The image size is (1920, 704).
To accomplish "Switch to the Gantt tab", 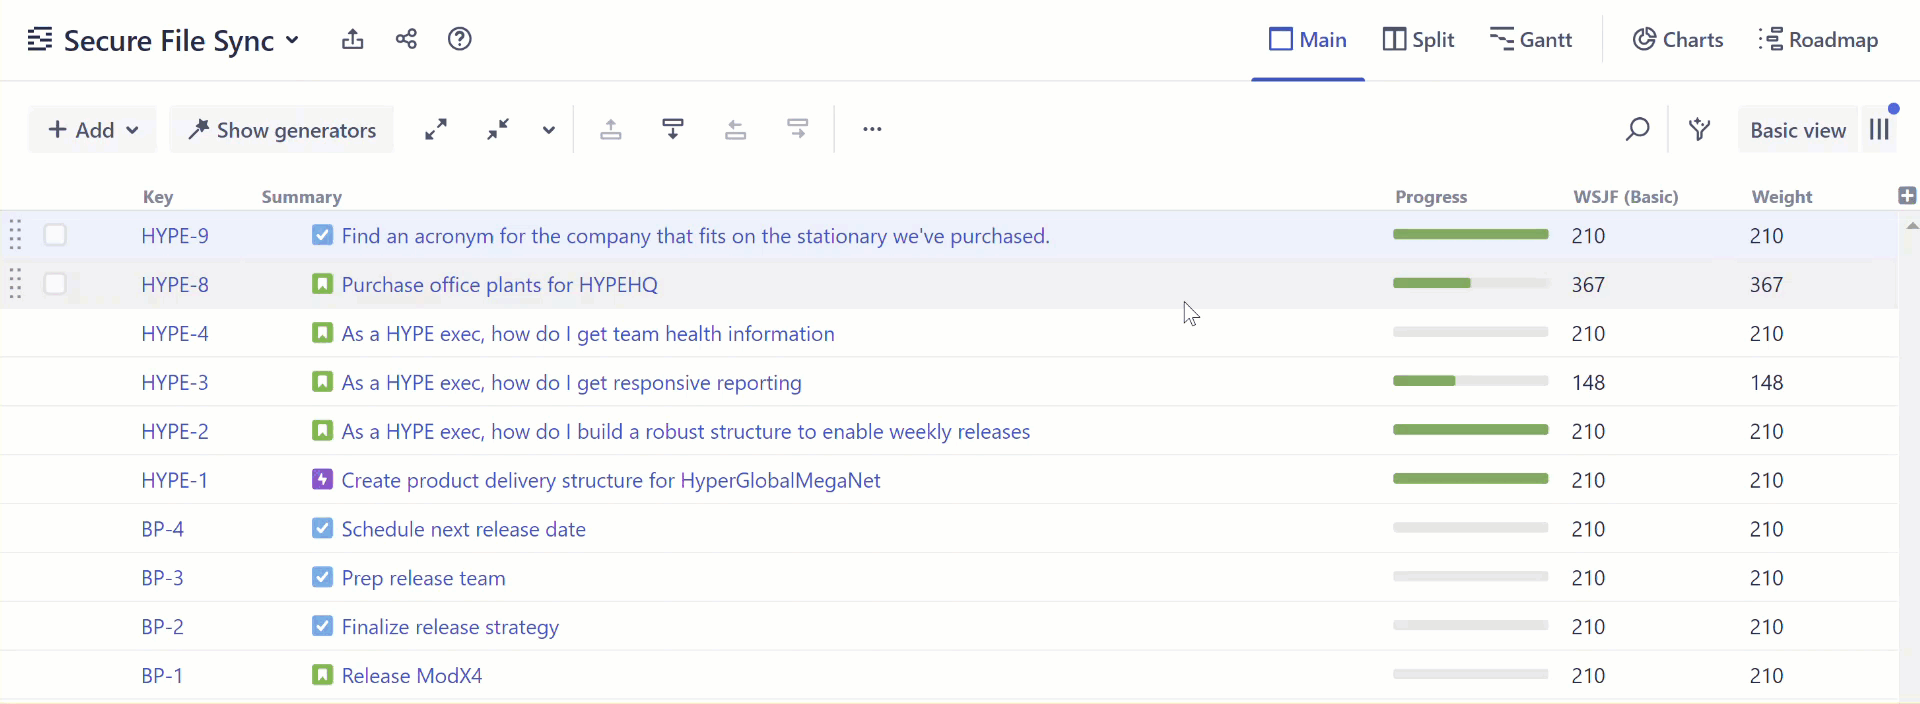I will (x=1530, y=40).
